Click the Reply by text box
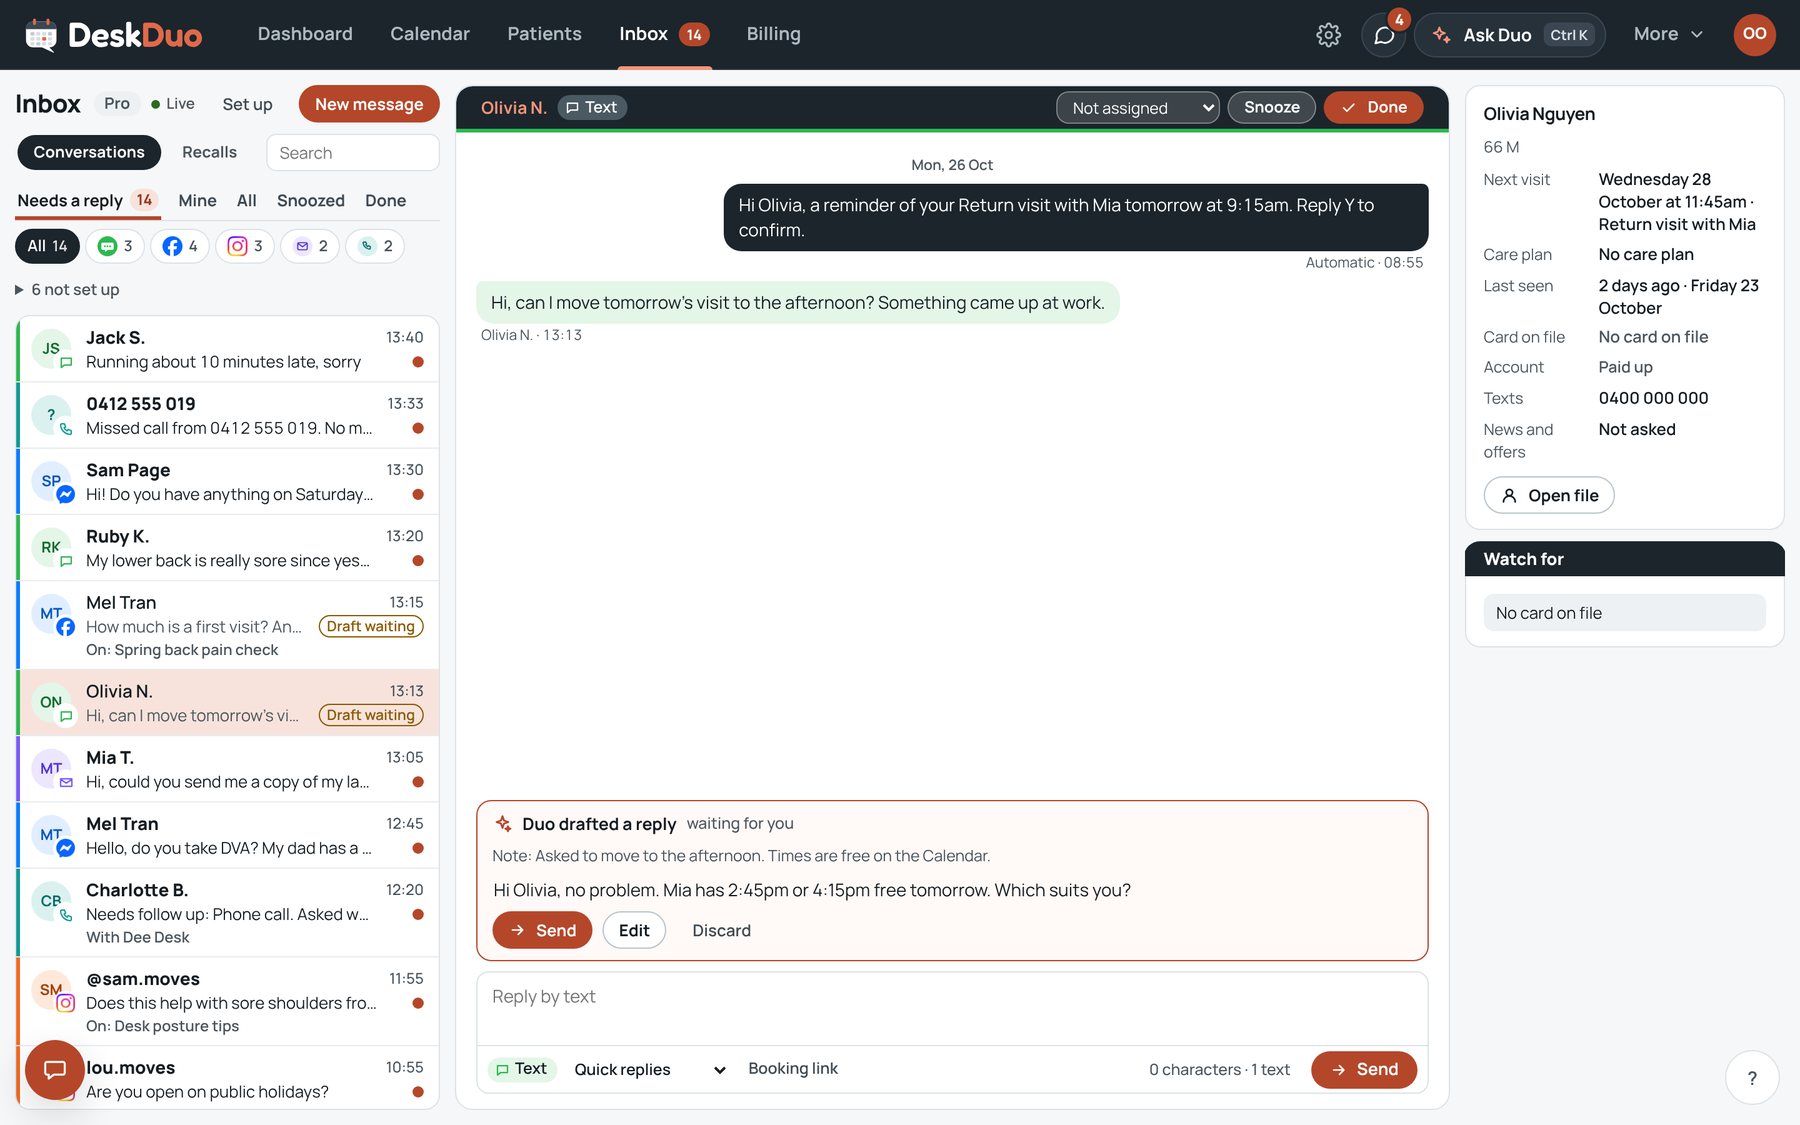This screenshot has height=1125, width=1800. pos(952,1009)
